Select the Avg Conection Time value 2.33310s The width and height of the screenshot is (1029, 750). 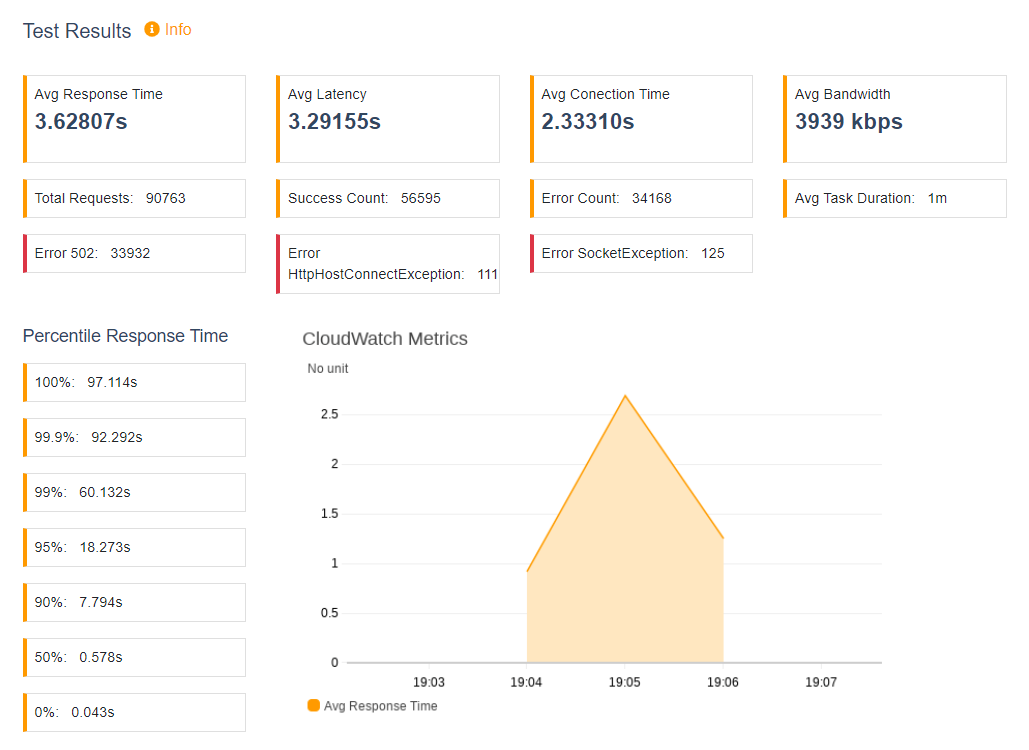click(x=587, y=121)
